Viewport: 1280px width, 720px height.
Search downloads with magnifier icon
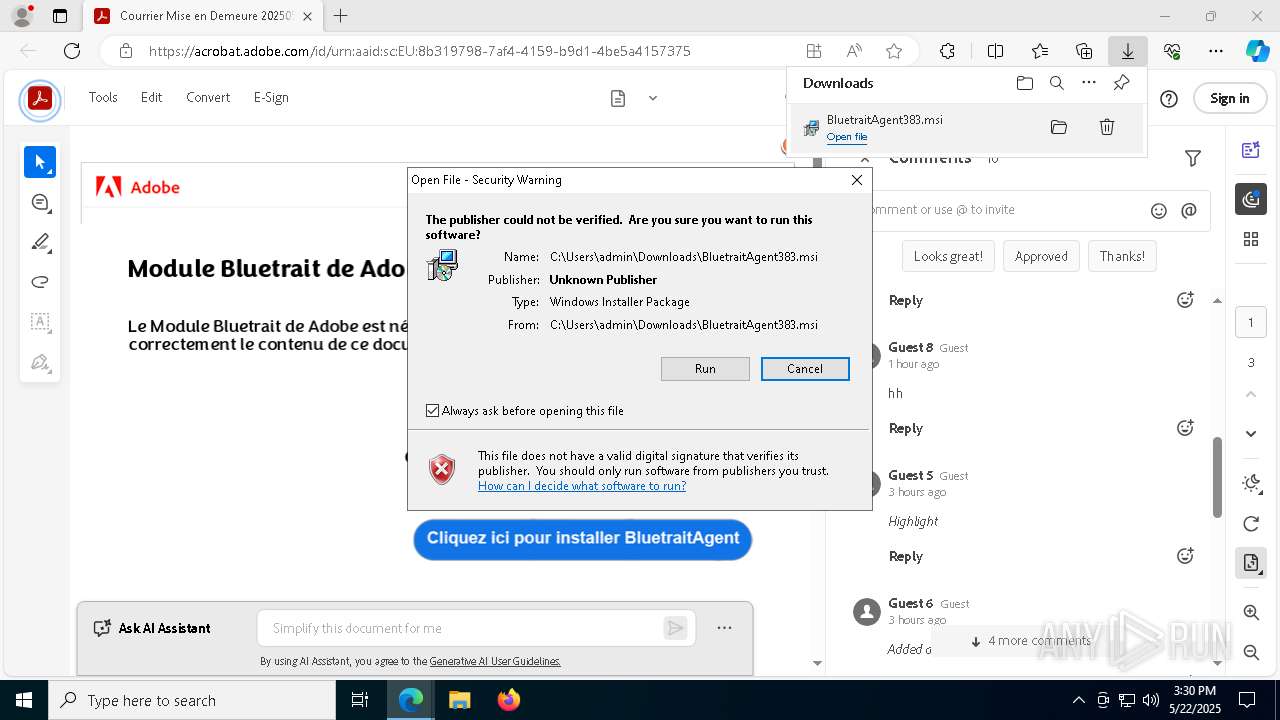point(1057,83)
